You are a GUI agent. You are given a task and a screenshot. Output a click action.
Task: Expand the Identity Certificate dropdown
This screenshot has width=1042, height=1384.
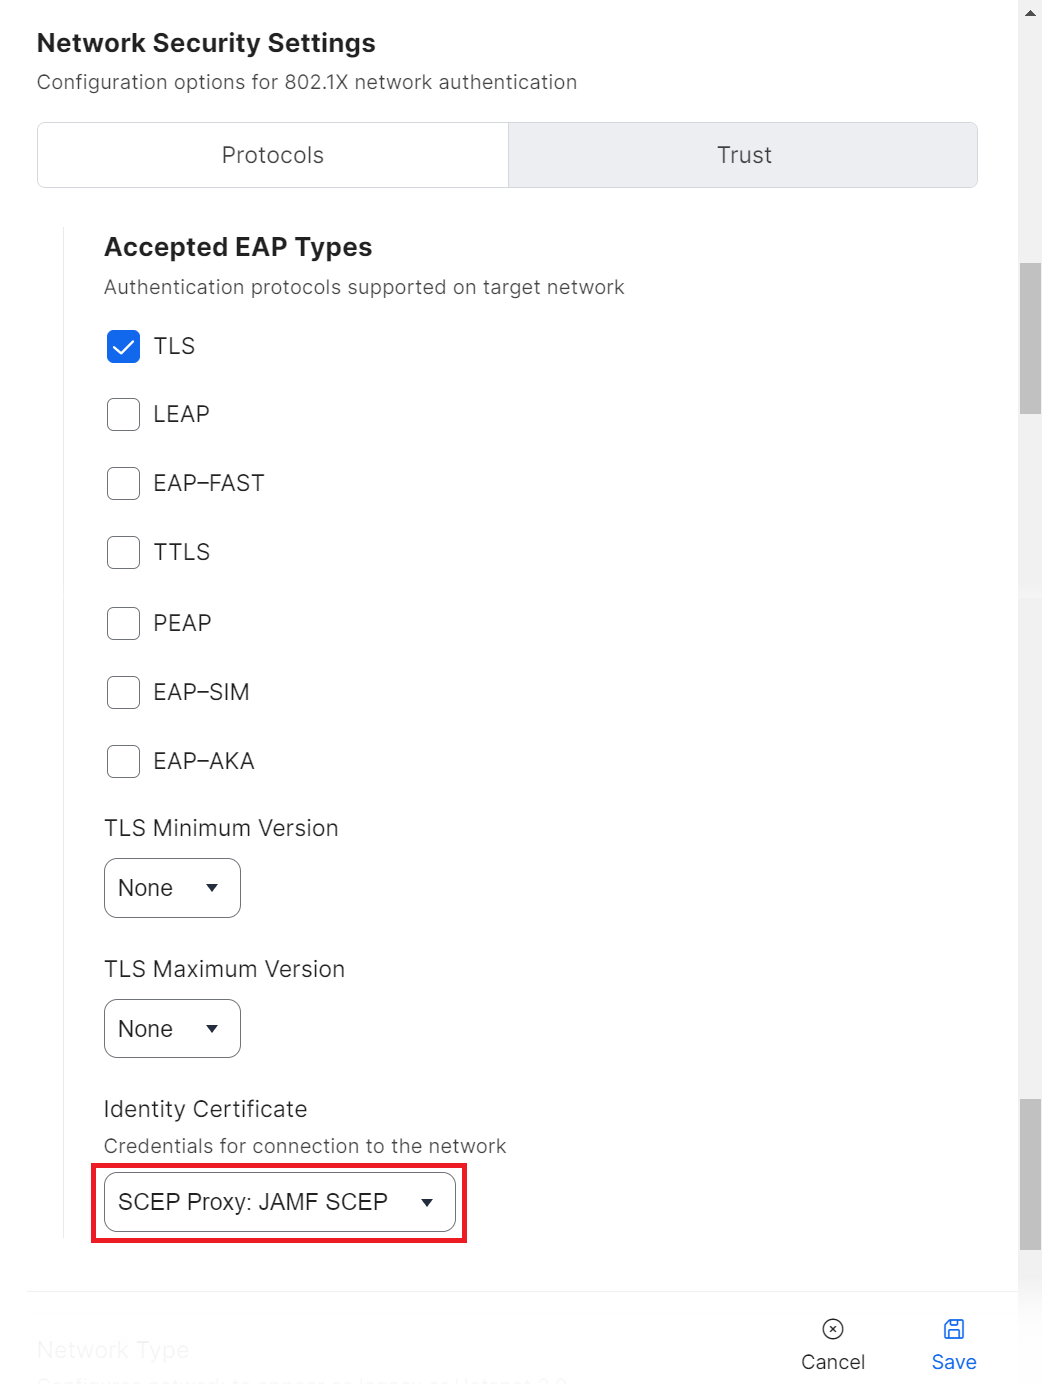[x=279, y=1202]
